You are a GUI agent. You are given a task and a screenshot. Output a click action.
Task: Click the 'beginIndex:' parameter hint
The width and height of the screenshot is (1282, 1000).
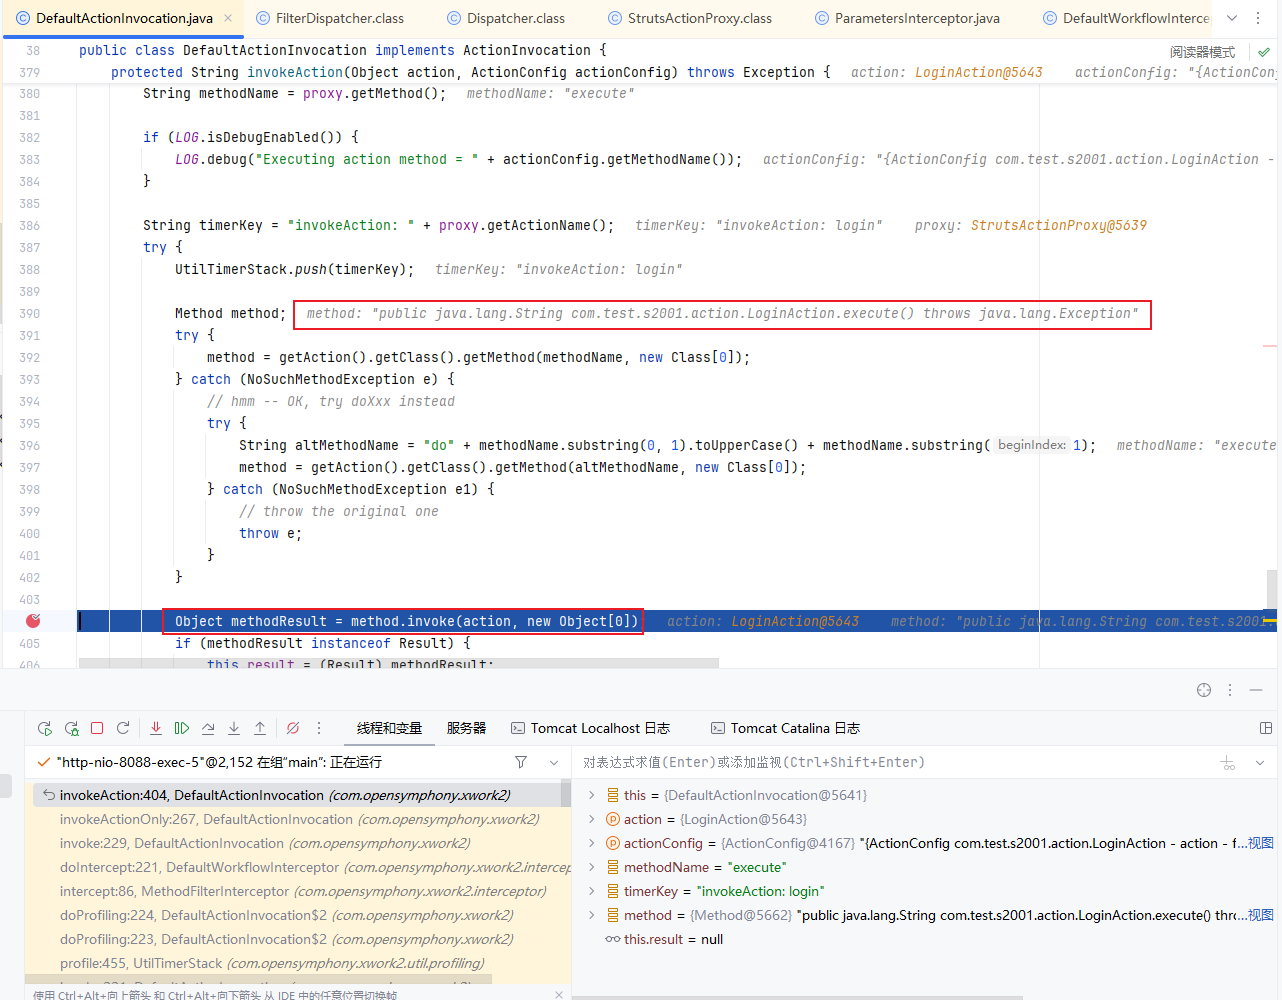coord(1032,445)
